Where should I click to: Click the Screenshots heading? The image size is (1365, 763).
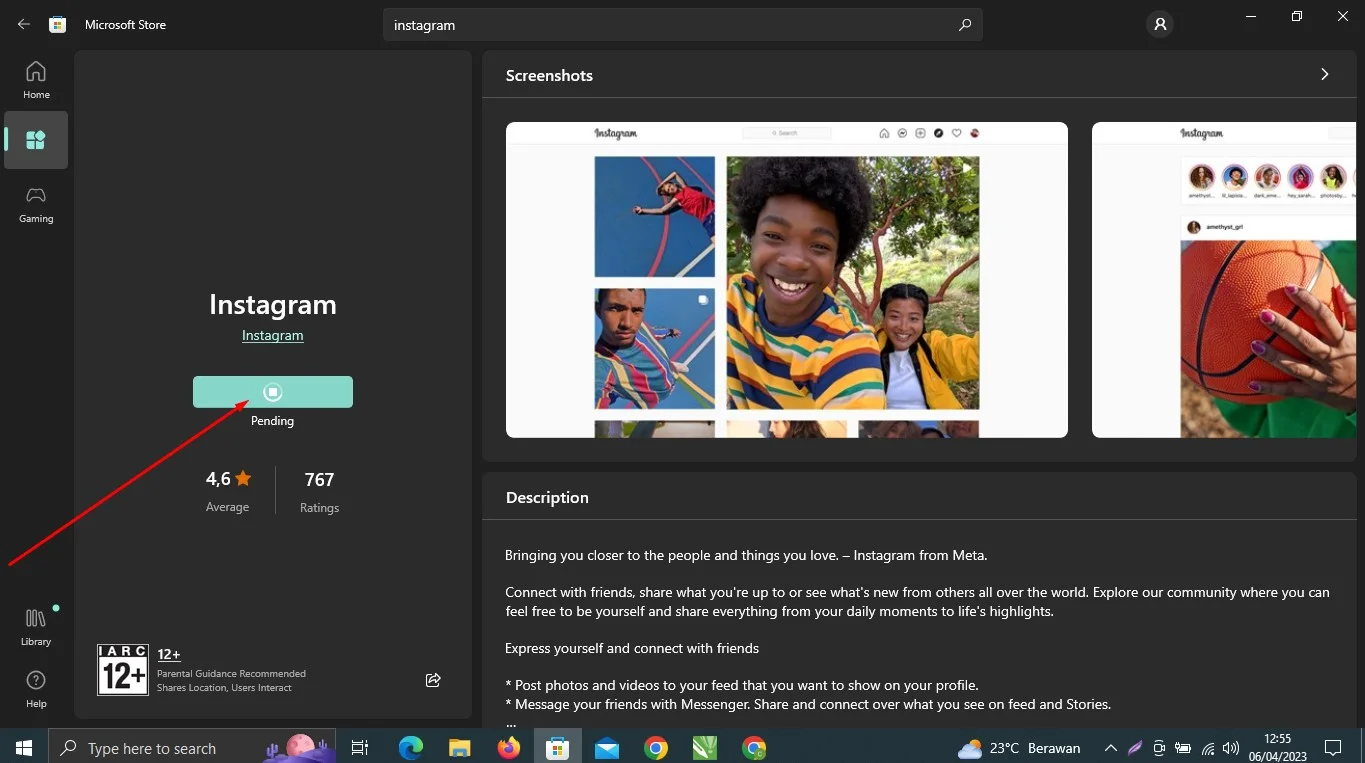[x=549, y=75]
